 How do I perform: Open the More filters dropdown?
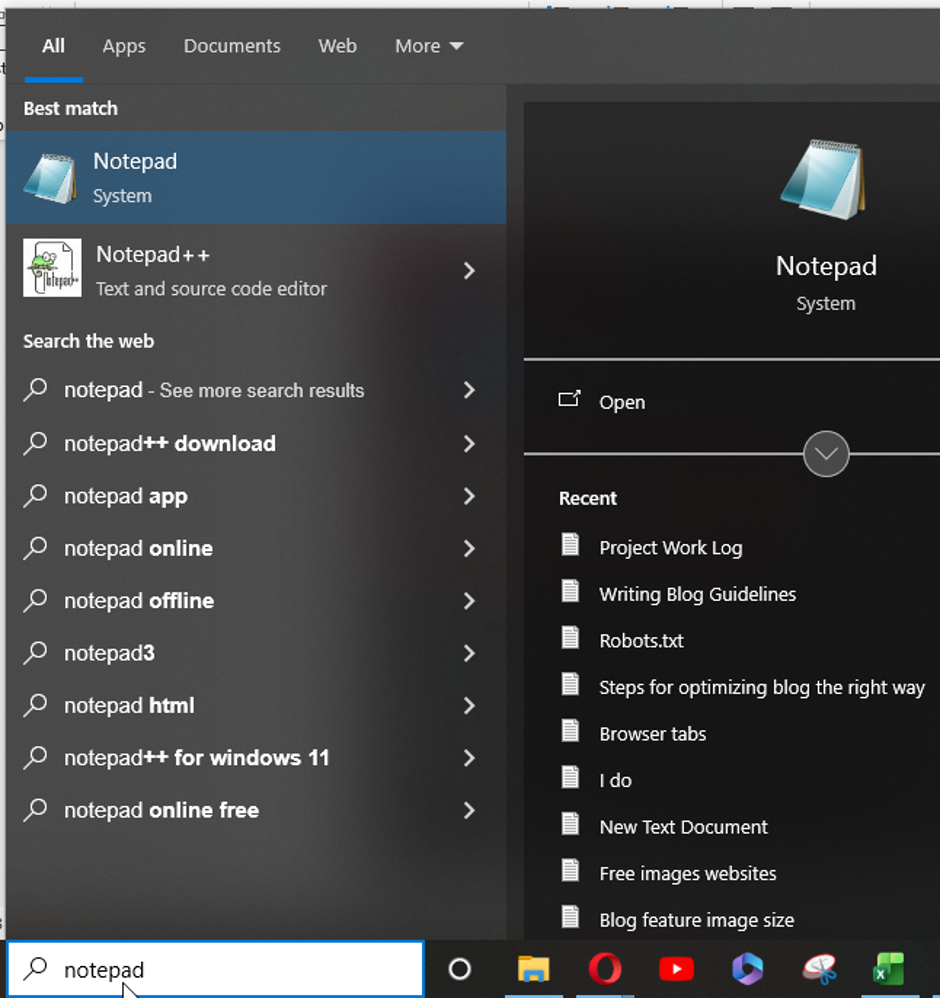point(429,46)
